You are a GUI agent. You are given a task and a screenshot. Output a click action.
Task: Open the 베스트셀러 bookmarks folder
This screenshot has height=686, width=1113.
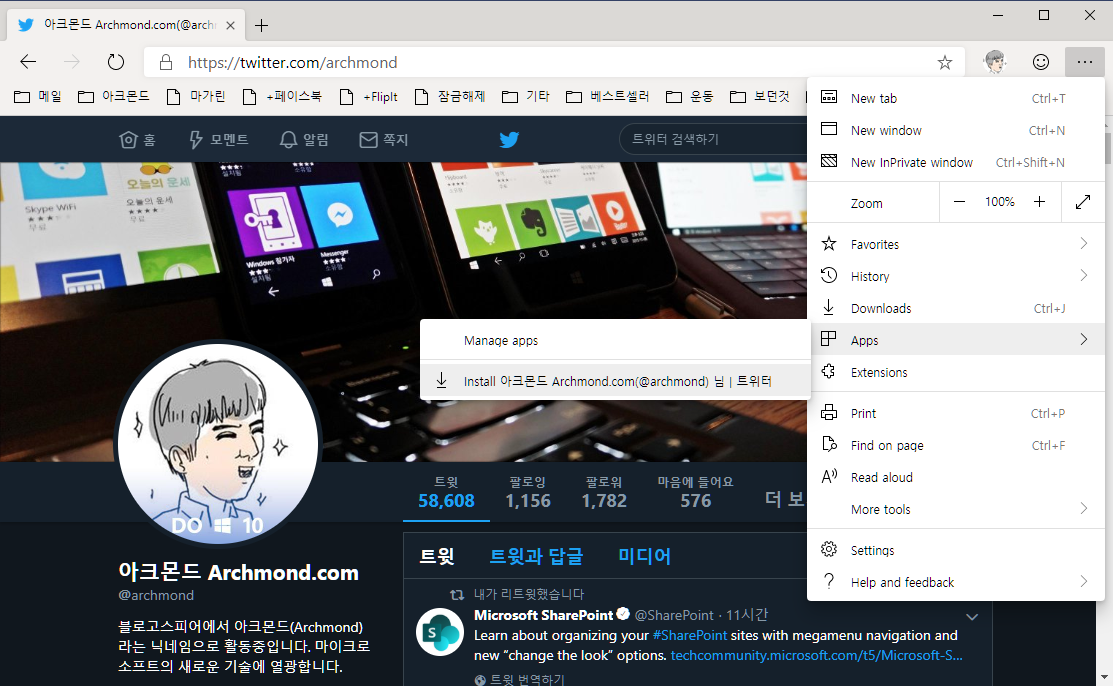[x=608, y=97]
